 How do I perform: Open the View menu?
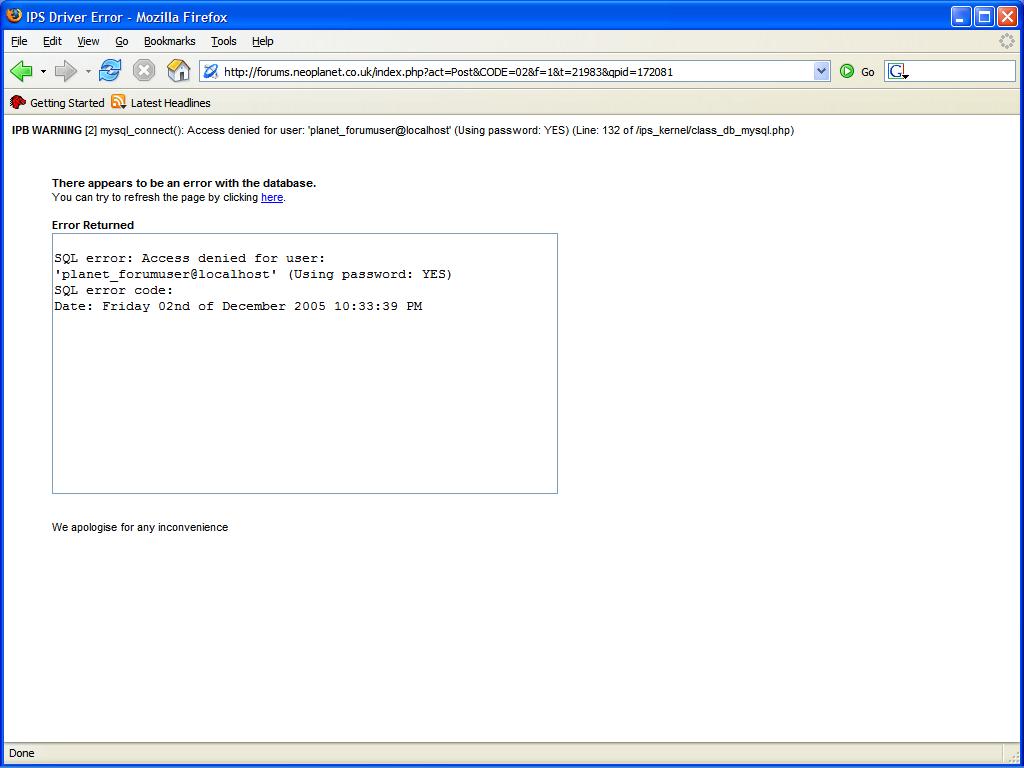click(x=88, y=41)
